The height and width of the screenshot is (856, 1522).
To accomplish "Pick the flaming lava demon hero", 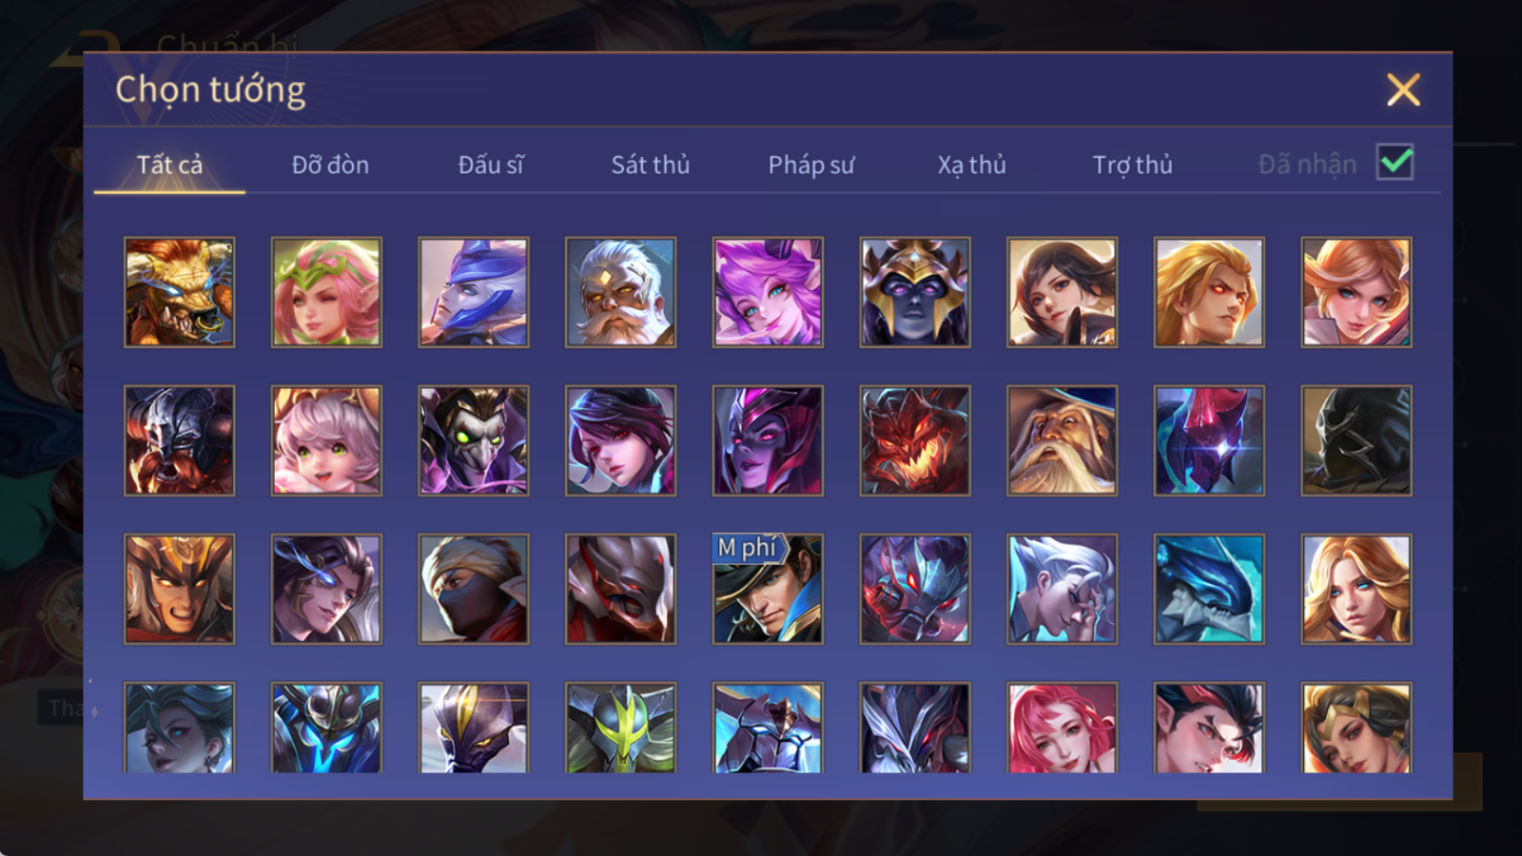I will [914, 440].
